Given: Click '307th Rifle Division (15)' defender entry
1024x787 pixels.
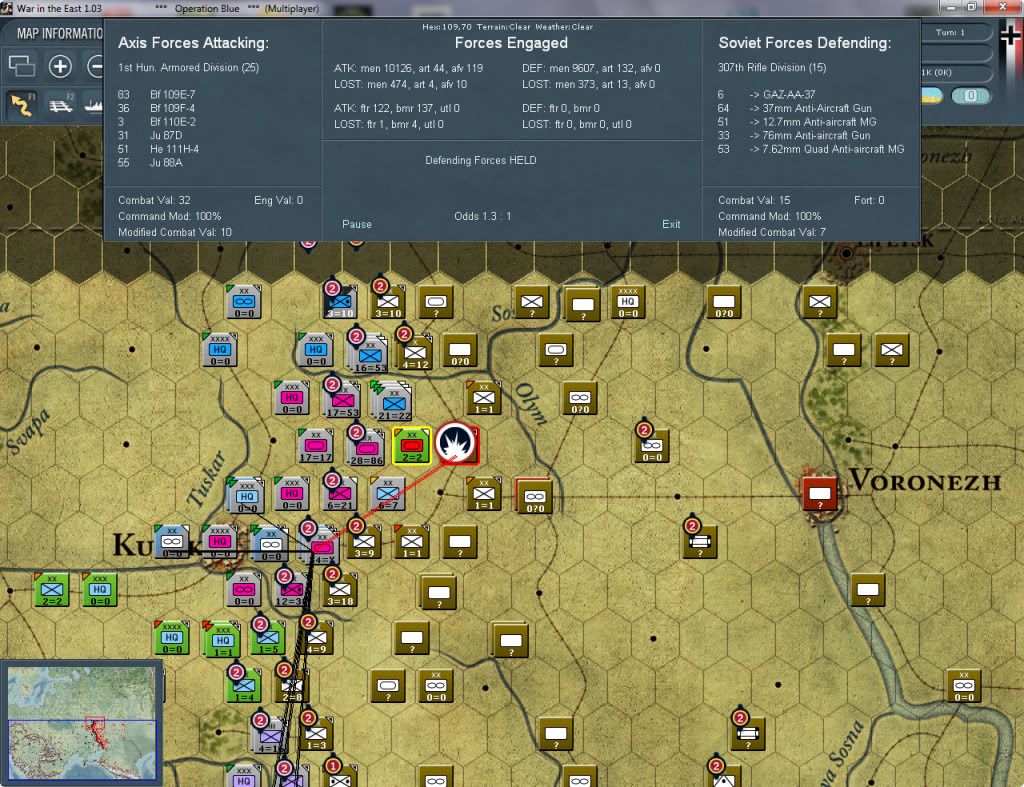Looking at the screenshot, I should (771, 67).
